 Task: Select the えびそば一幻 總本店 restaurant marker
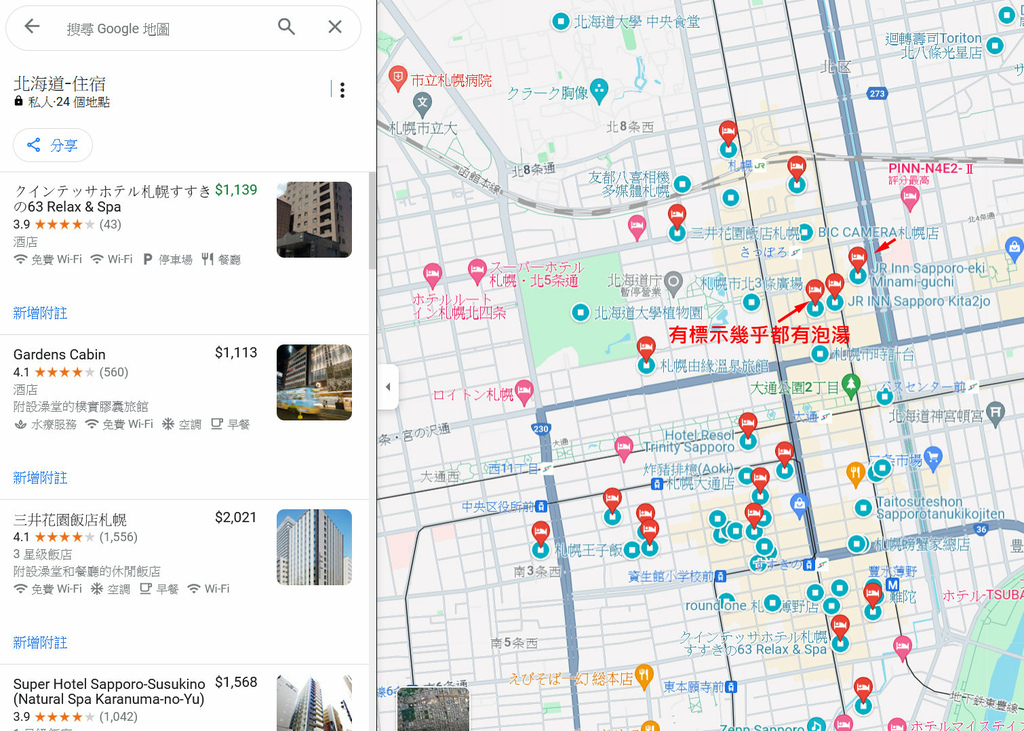[x=644, y=677]
